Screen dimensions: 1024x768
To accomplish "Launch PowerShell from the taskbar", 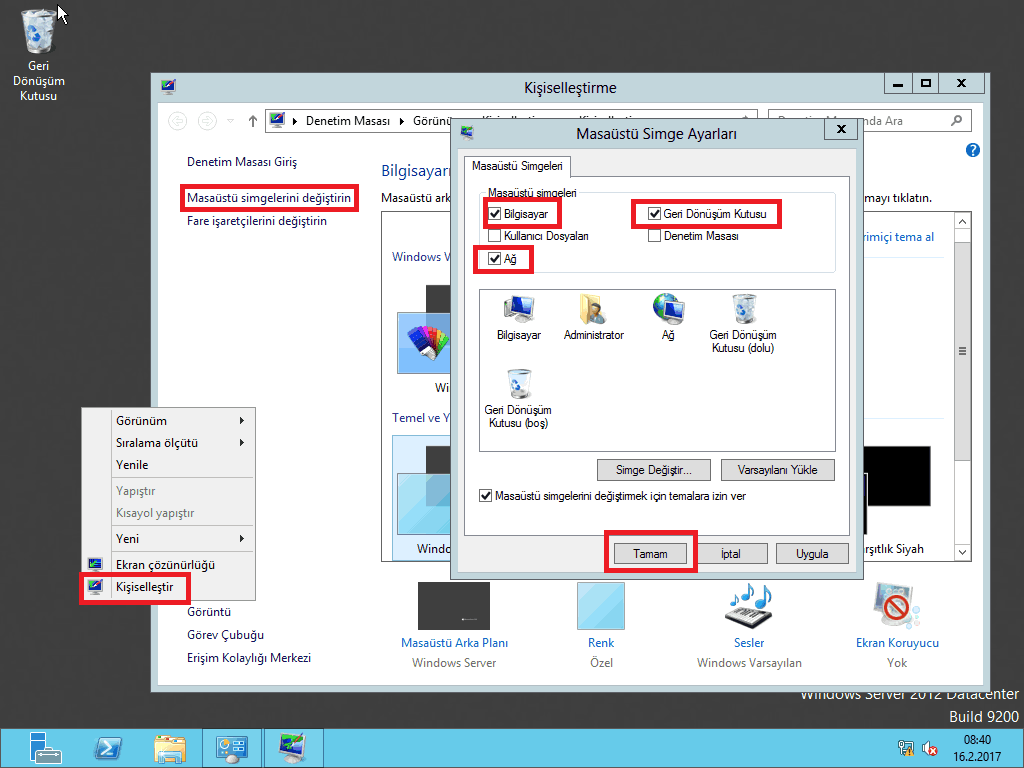I will click(x=107, y=747).
